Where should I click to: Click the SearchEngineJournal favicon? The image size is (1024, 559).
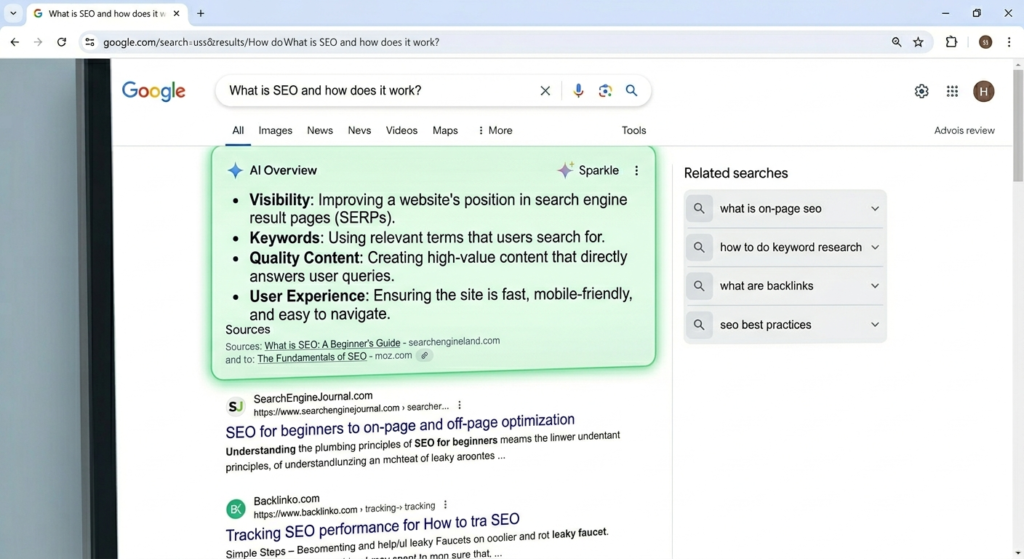pos(236,406)
